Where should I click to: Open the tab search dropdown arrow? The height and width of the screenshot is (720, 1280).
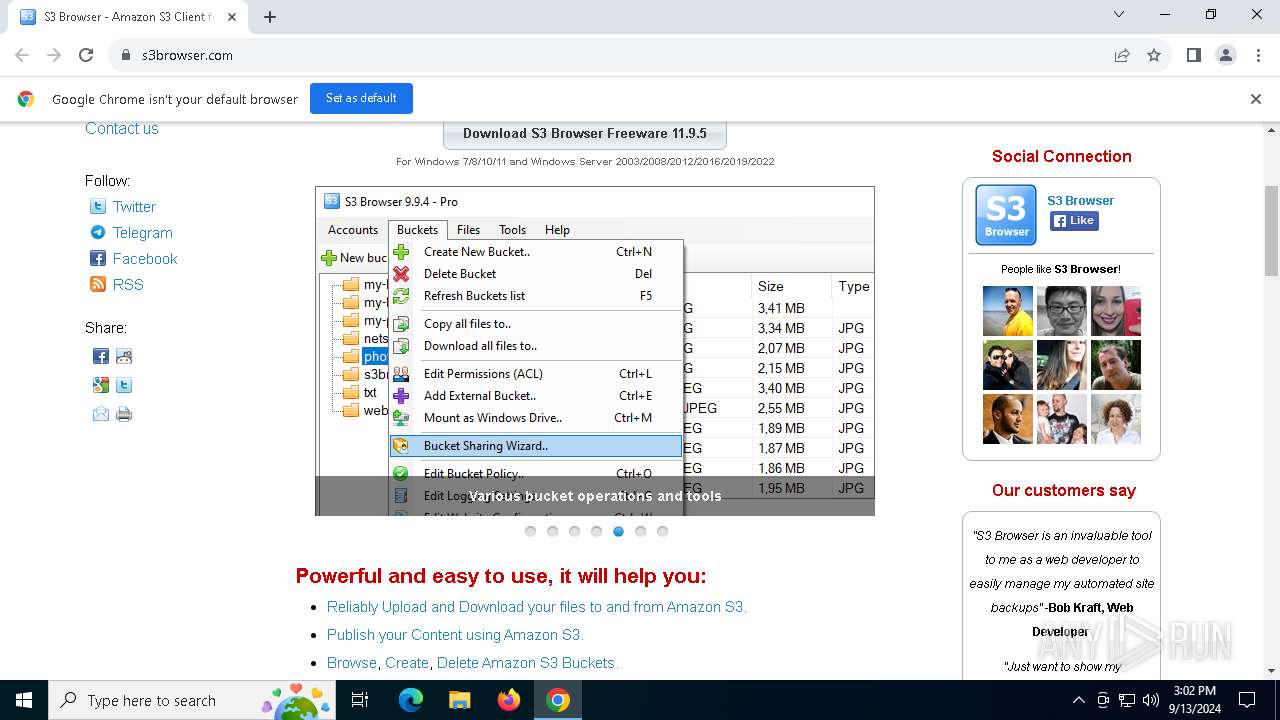1119,15
